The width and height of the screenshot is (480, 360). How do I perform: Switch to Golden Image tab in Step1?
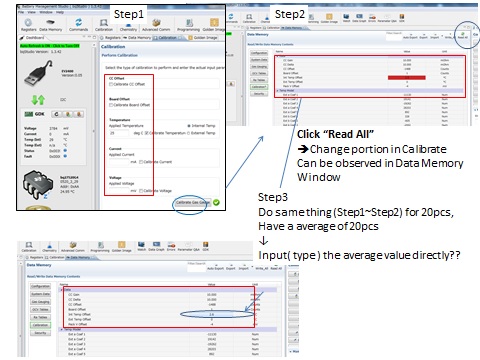click(203, 38)
